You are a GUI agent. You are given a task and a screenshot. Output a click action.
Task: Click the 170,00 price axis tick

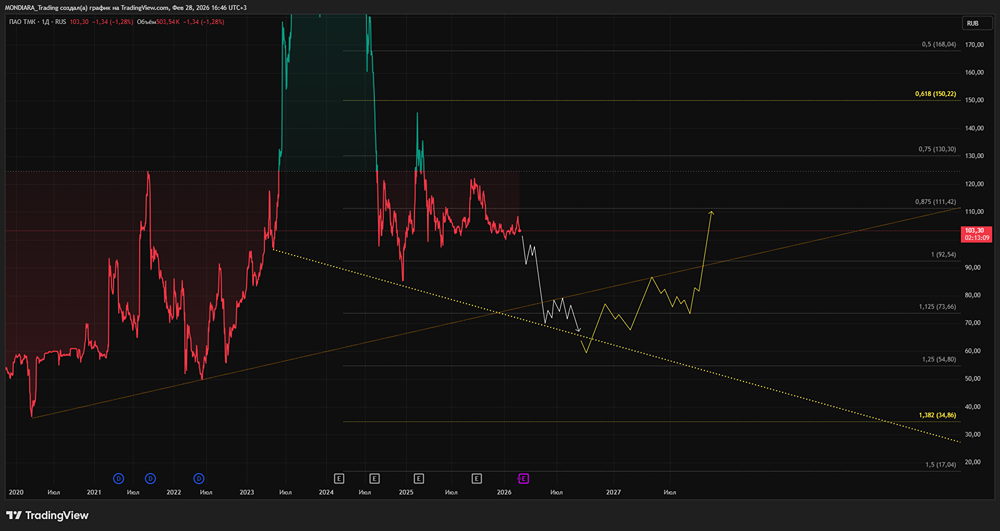[x=973, y=45]
